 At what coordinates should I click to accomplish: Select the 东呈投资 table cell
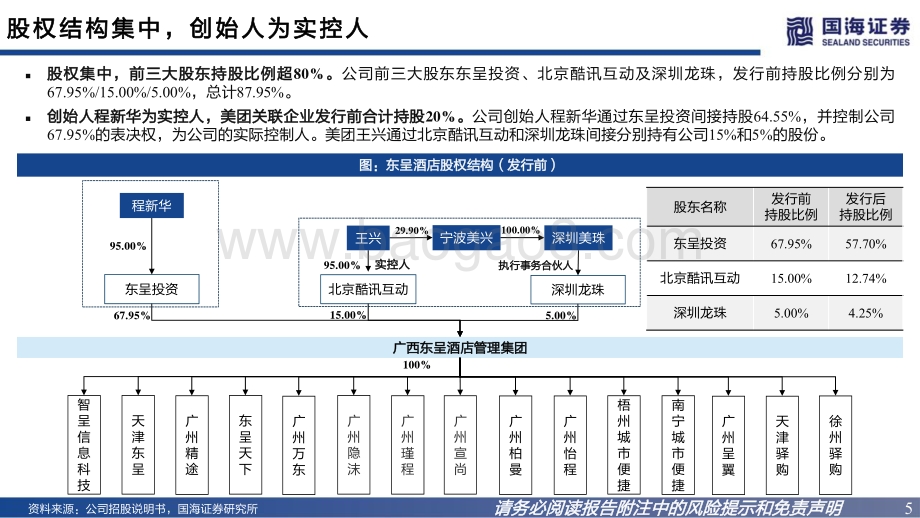(700, 243)
